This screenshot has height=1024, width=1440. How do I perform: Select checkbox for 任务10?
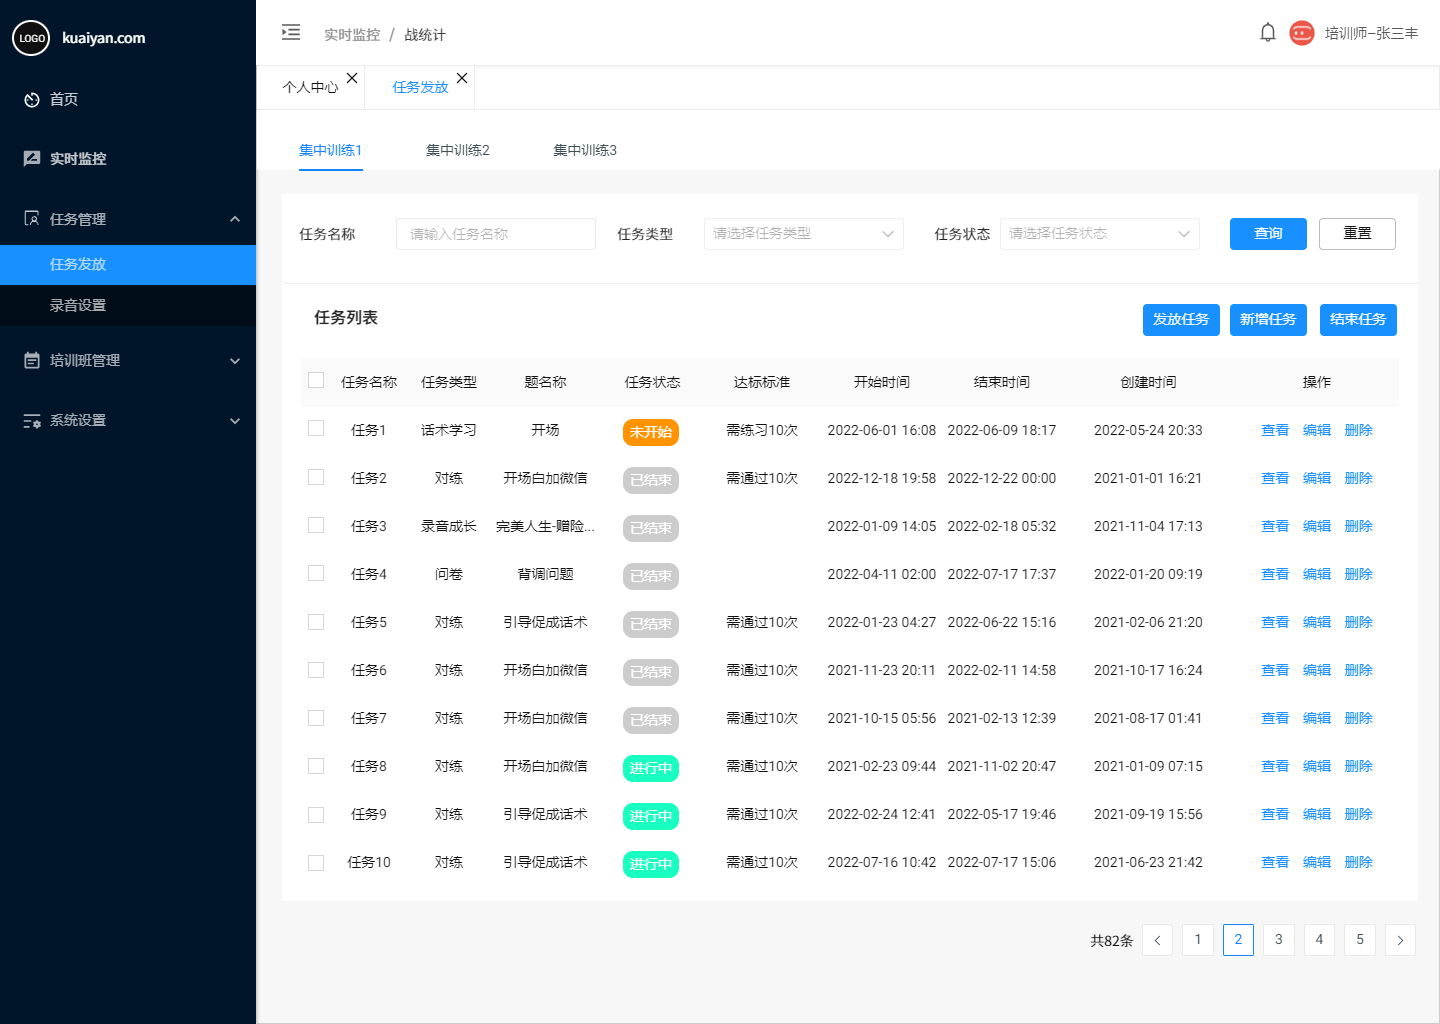pyautogui.click(x=316, y=863)
